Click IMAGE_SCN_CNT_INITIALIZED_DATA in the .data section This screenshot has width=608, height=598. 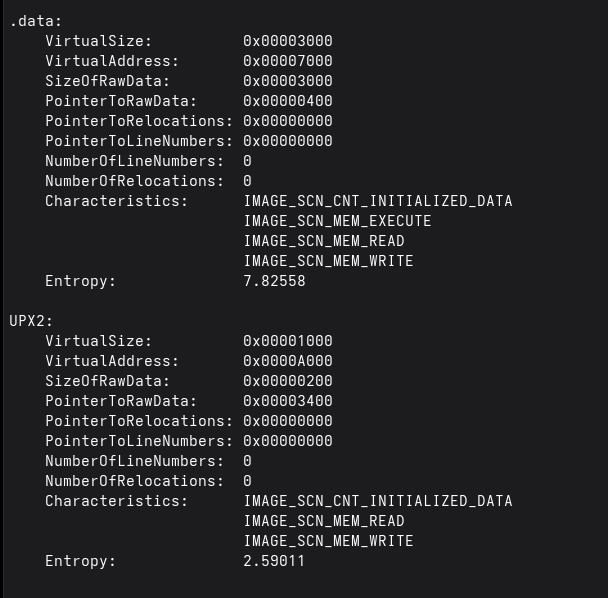pos(377,201)
